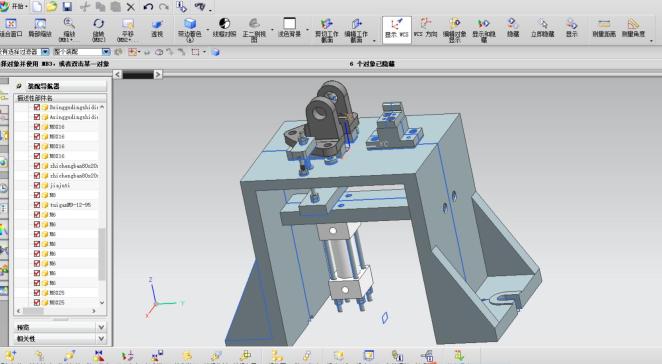Click the paste icon in top toolbar
The width and height of the screenshot is (662, 364).
[115, 6]
